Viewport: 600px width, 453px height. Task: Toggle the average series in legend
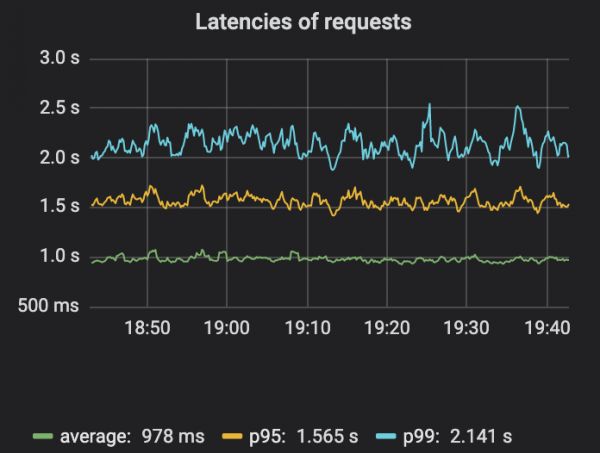coord(118,436)
